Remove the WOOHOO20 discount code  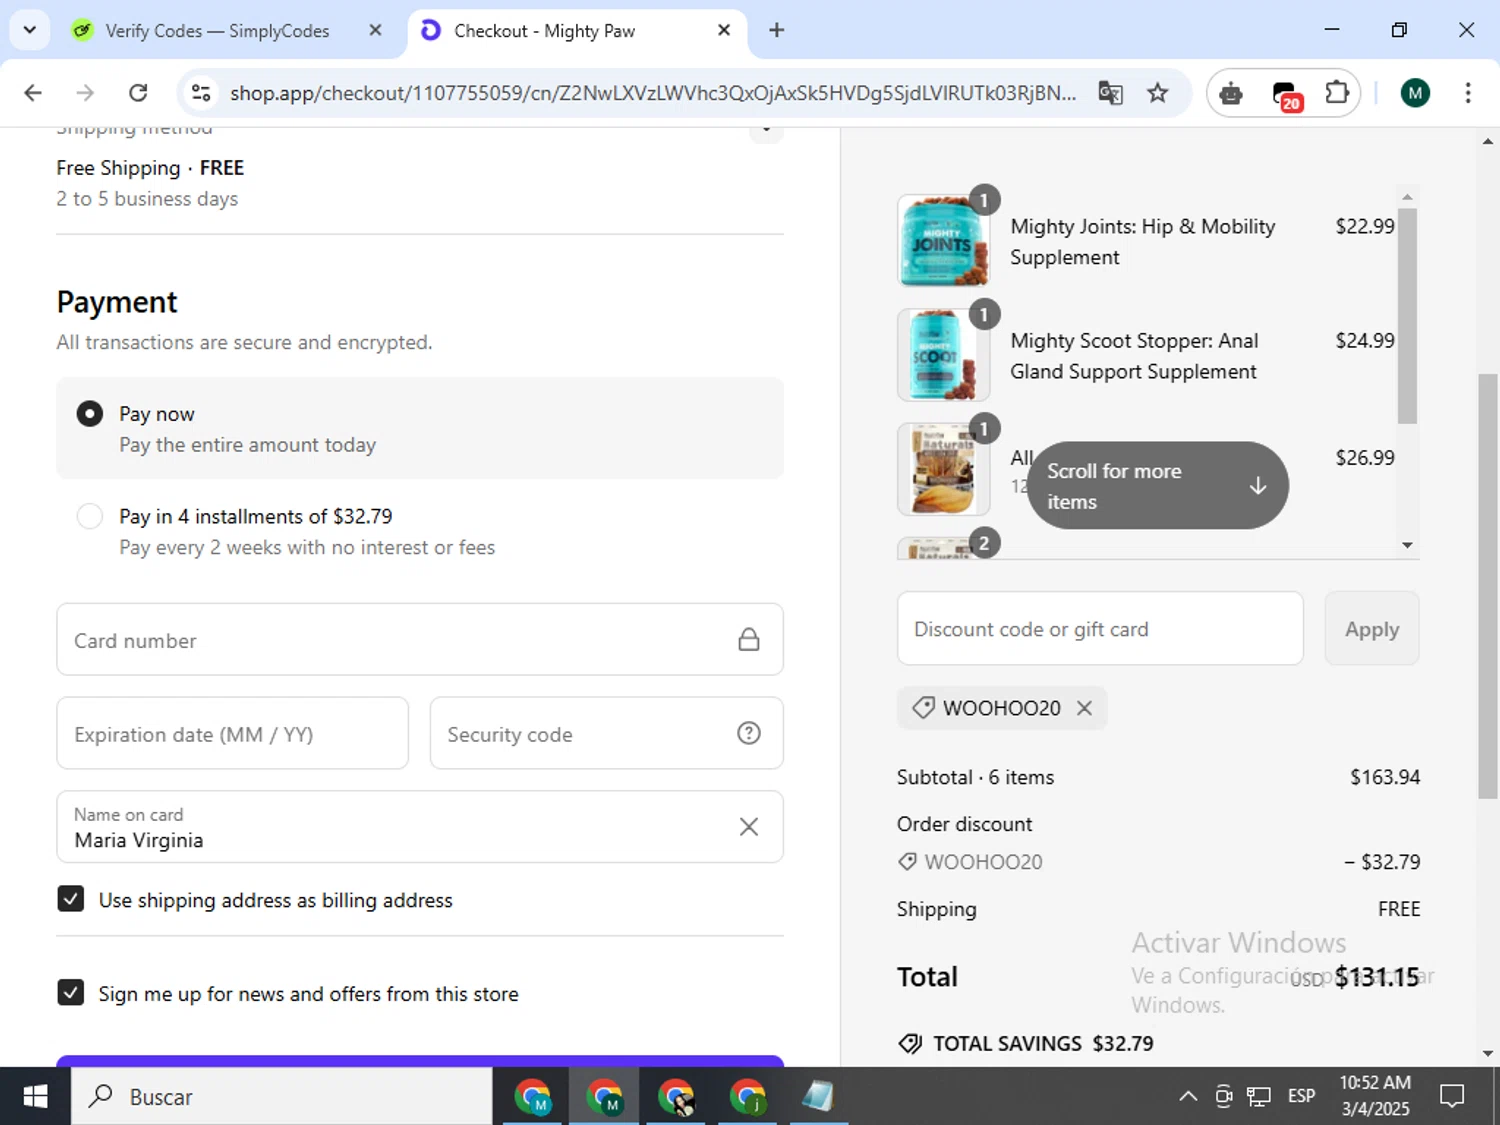pyautogui.click(x=1084, y=708)
